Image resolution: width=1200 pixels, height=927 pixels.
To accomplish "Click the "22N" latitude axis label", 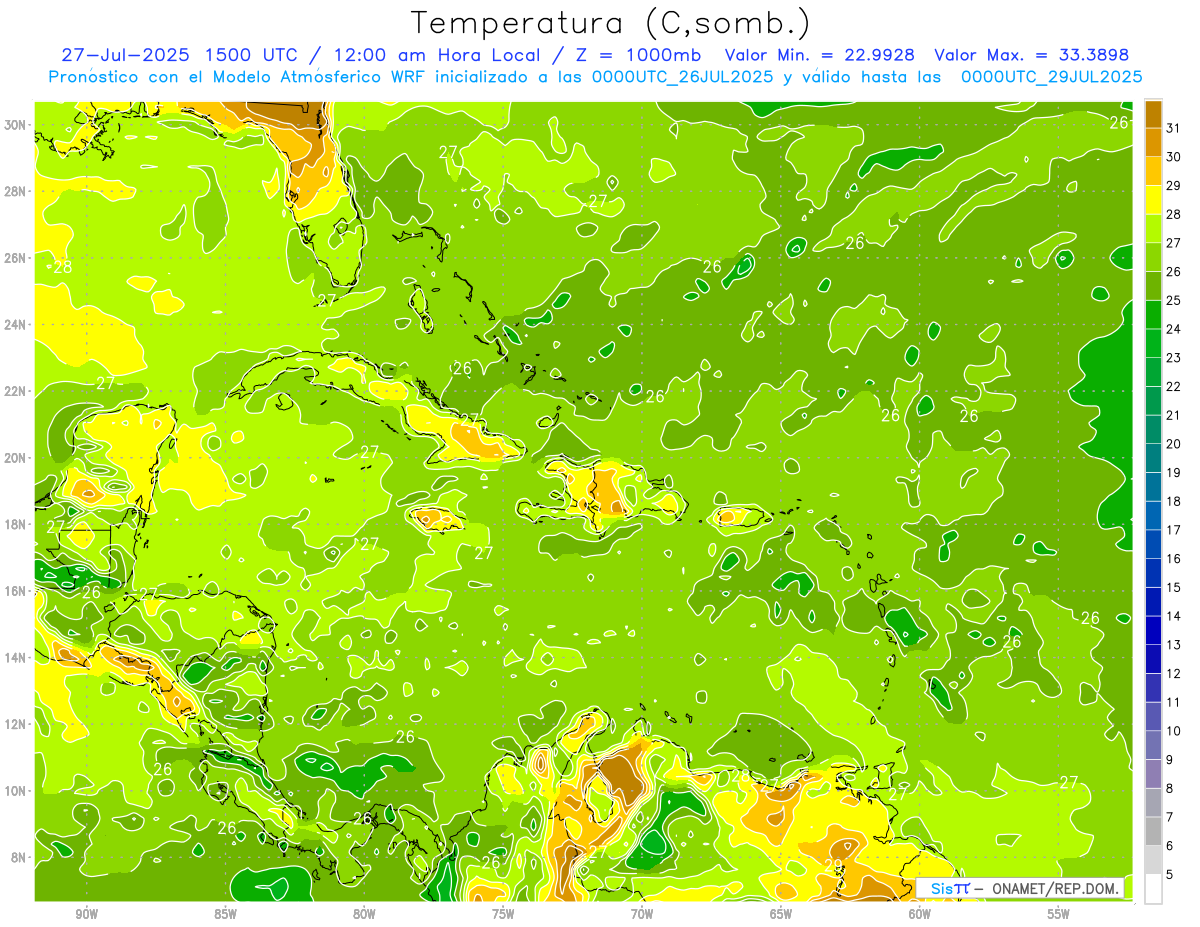I will point(15,391).
